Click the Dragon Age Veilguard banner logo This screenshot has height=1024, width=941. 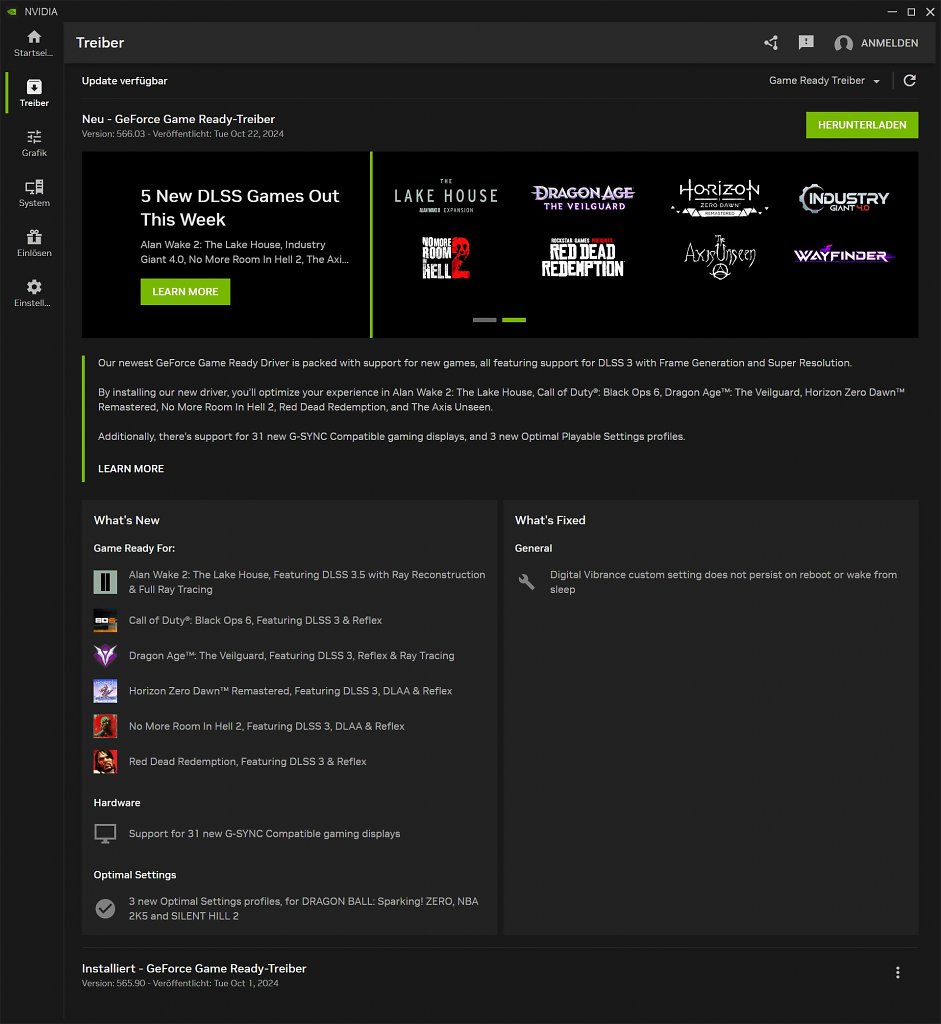click(583, 197)
